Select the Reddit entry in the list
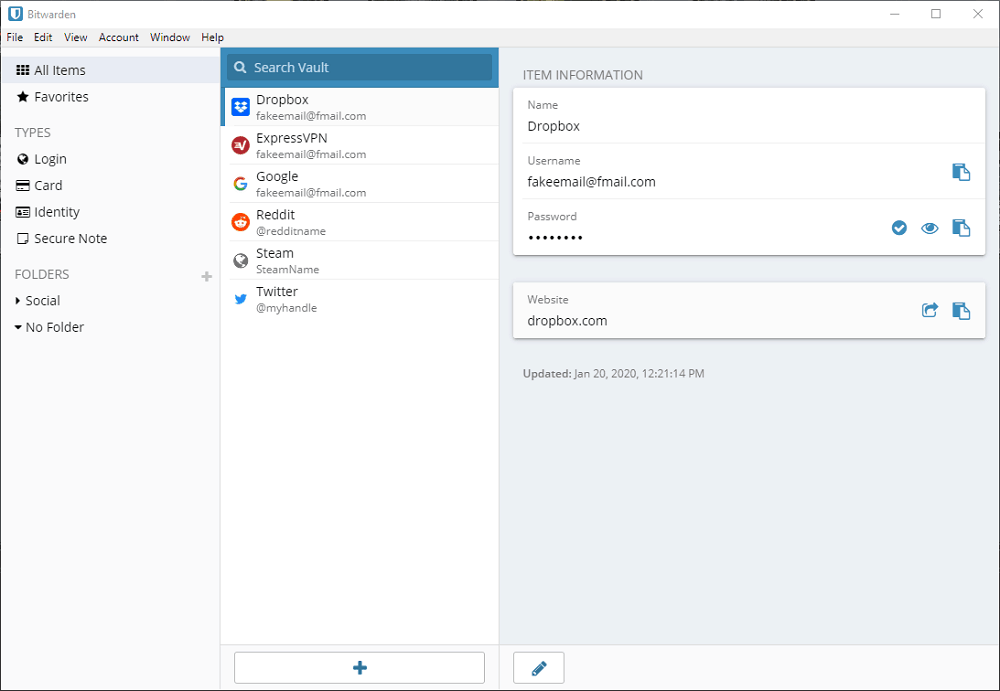 tap(360, 222)
